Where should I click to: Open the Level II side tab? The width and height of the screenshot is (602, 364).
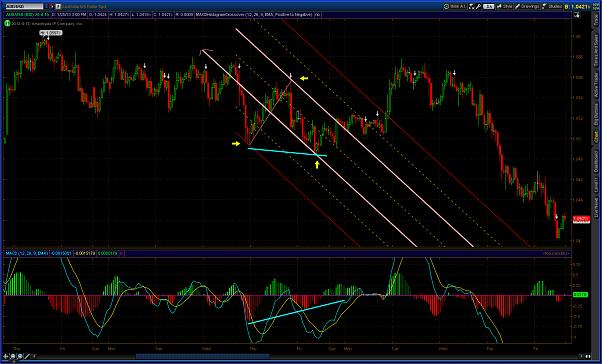(x=596, y=186)
